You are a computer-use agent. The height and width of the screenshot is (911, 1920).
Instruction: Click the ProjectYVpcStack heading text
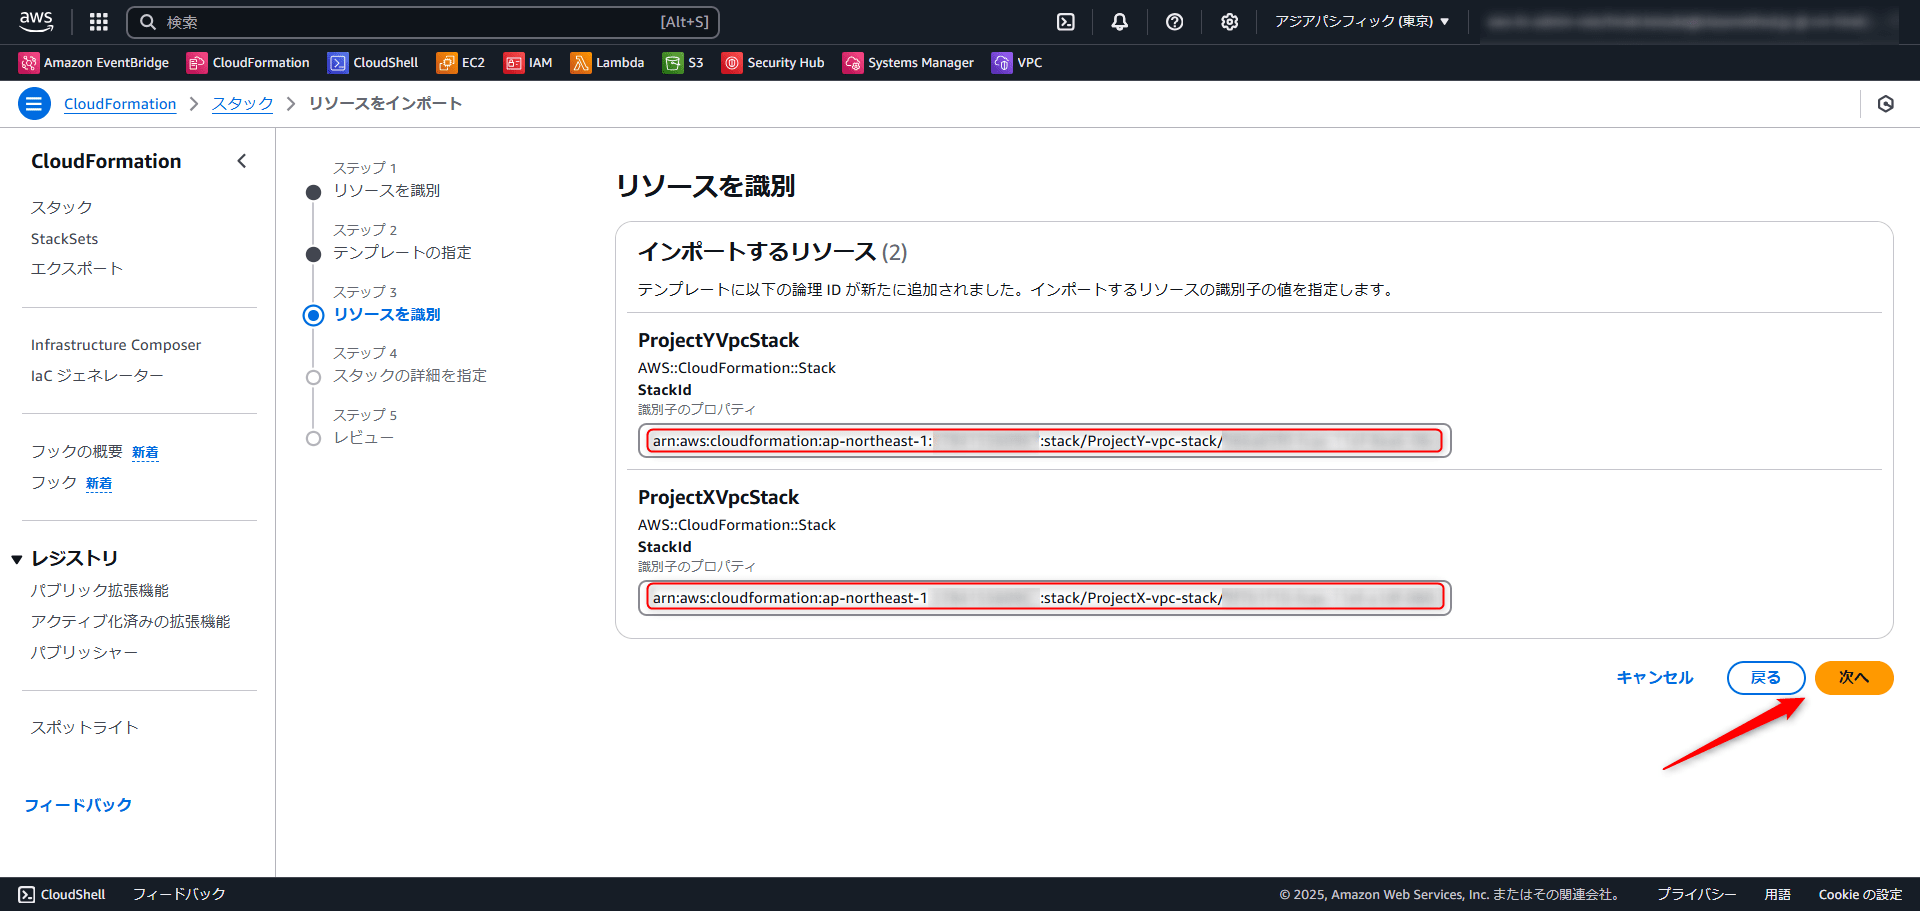point(718,340)
